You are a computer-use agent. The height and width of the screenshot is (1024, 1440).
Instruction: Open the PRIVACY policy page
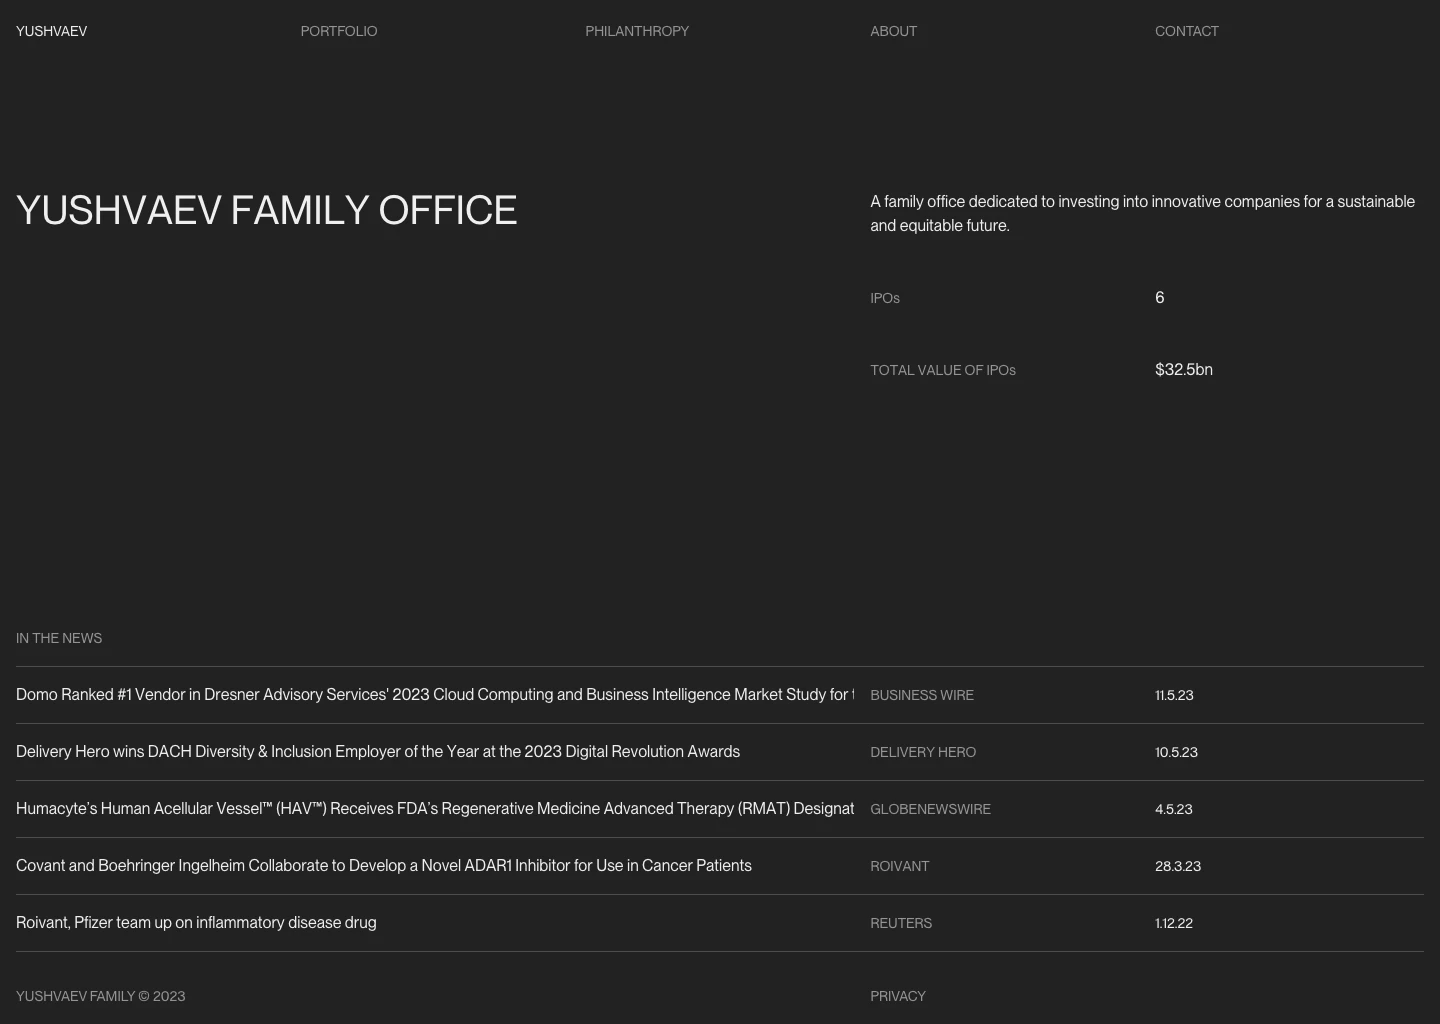pos(897,996)
